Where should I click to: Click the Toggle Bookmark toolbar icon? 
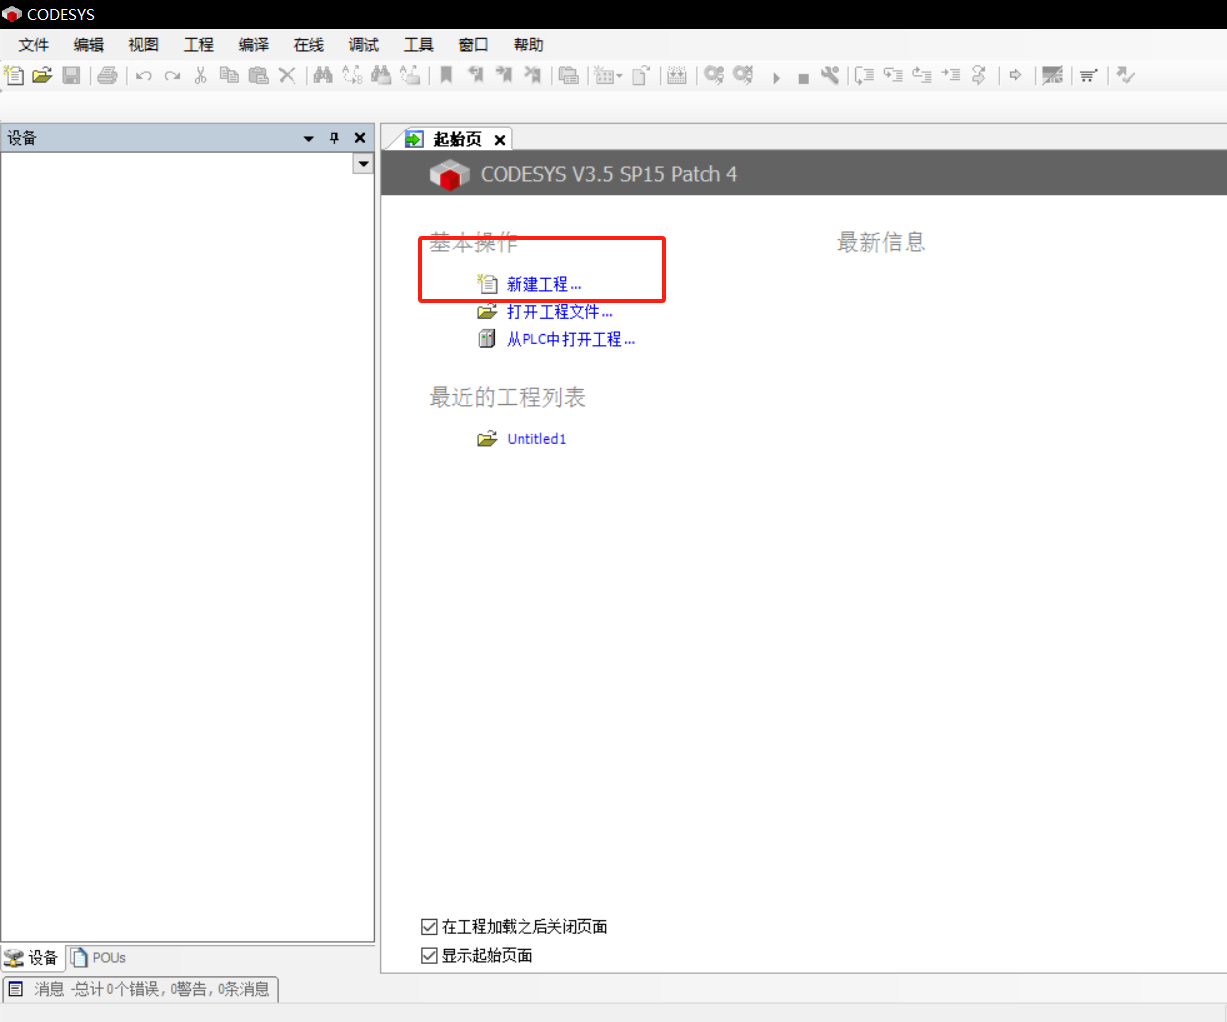446,75
